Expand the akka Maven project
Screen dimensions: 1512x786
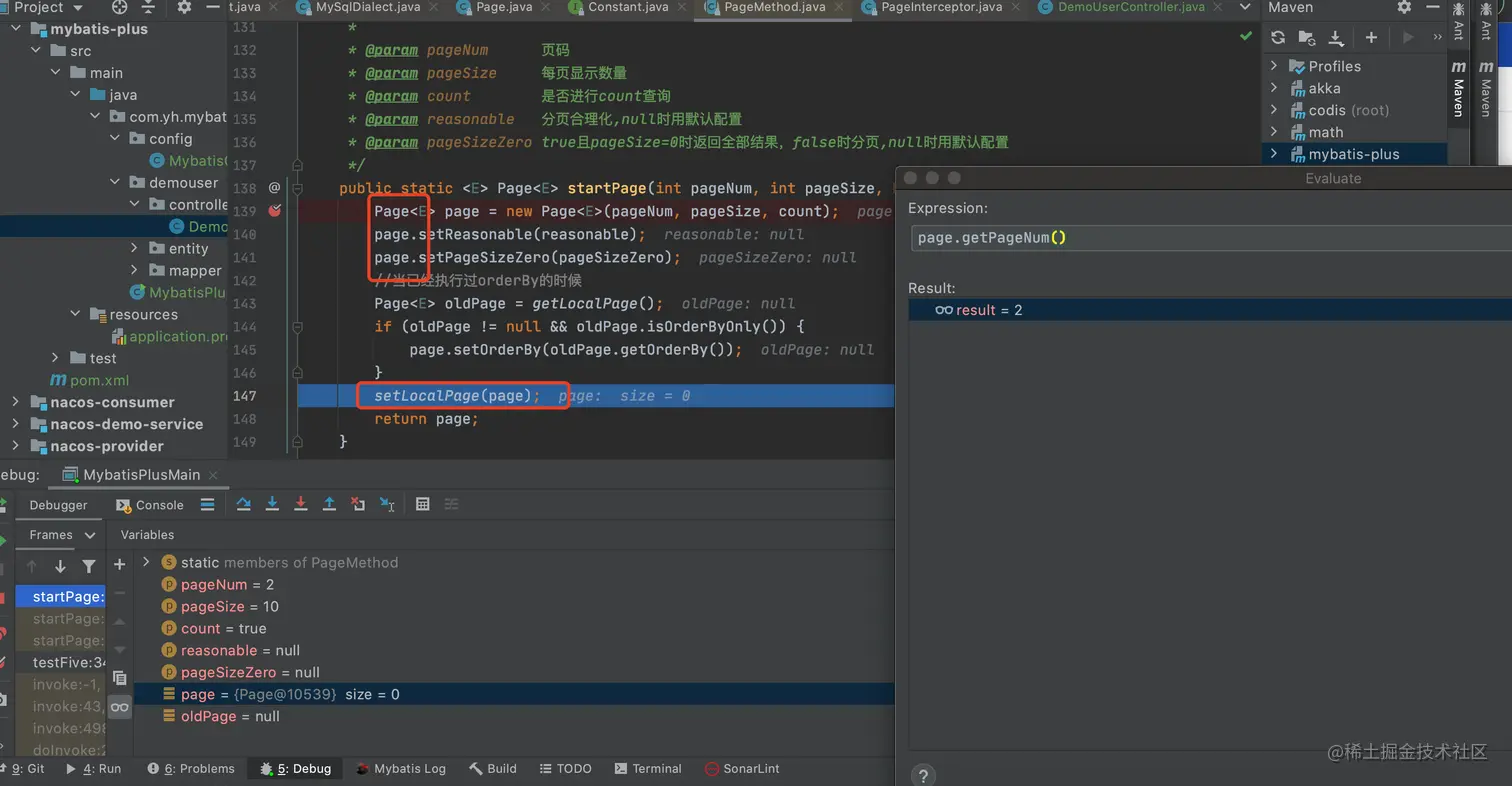coord(1274,88)
